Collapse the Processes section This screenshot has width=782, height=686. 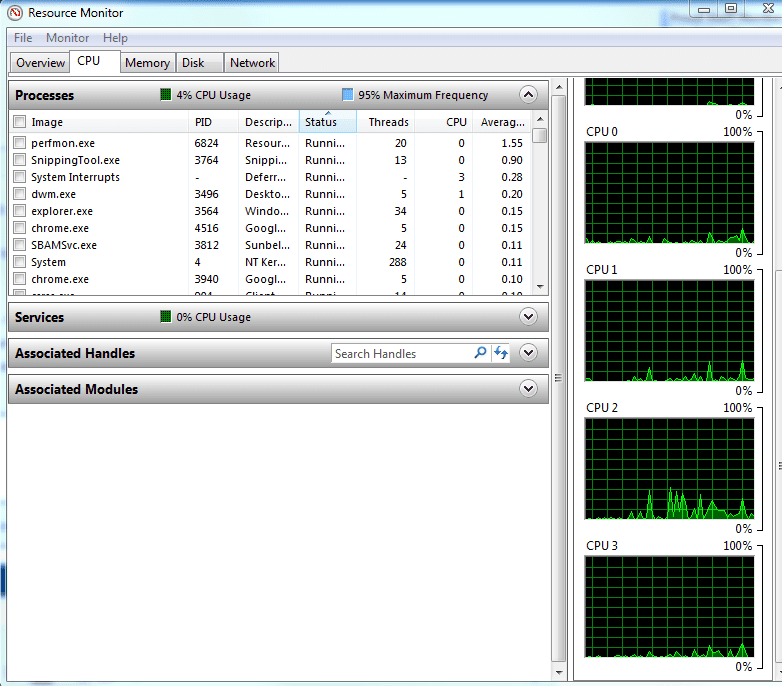coord(528,94)
